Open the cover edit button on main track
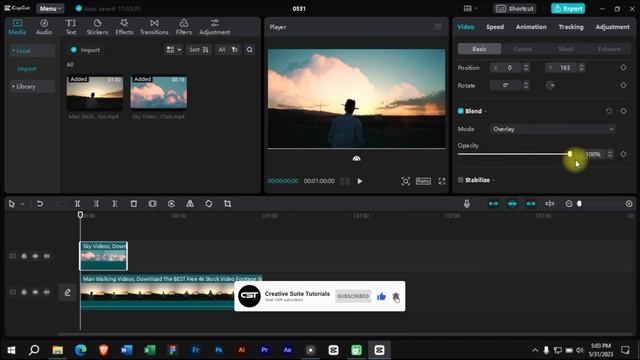The height and width of the screenshot is (360, 640). tap(67, 292)
